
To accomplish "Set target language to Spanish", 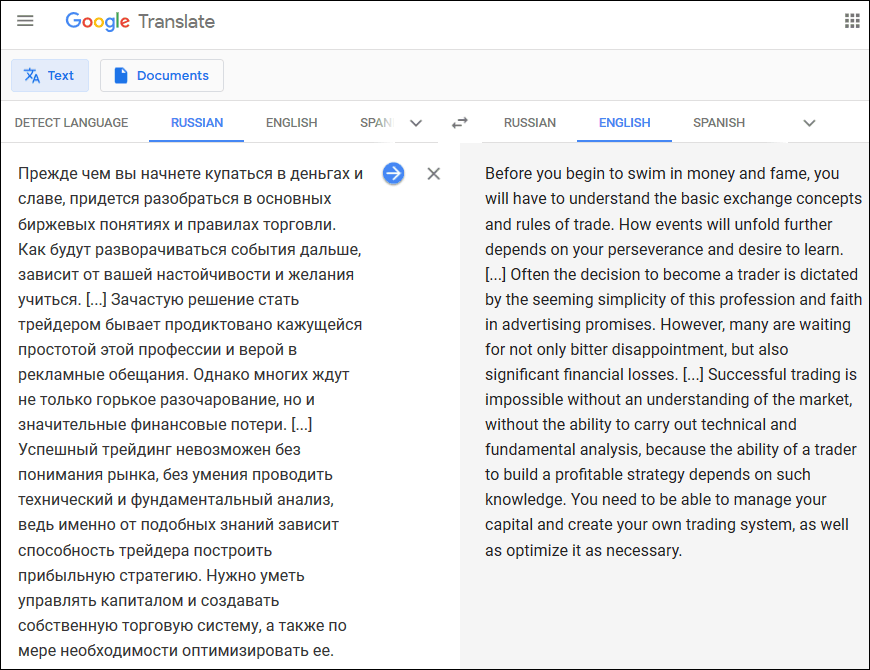I will click(719, 123).
